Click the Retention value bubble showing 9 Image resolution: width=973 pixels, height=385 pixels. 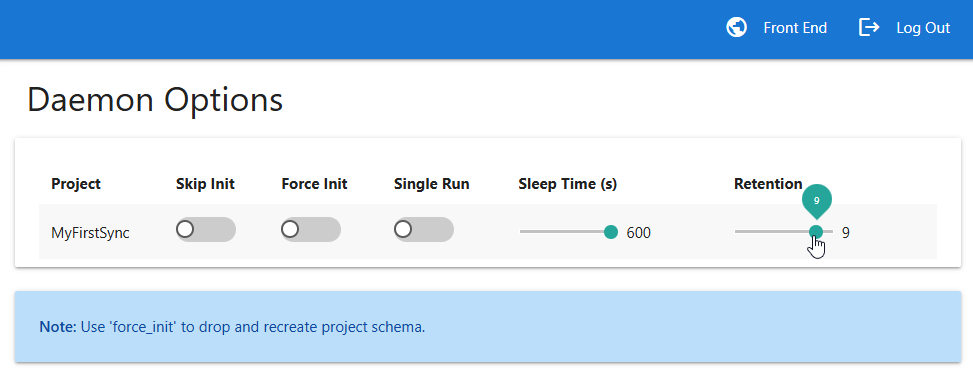(817, 201)
